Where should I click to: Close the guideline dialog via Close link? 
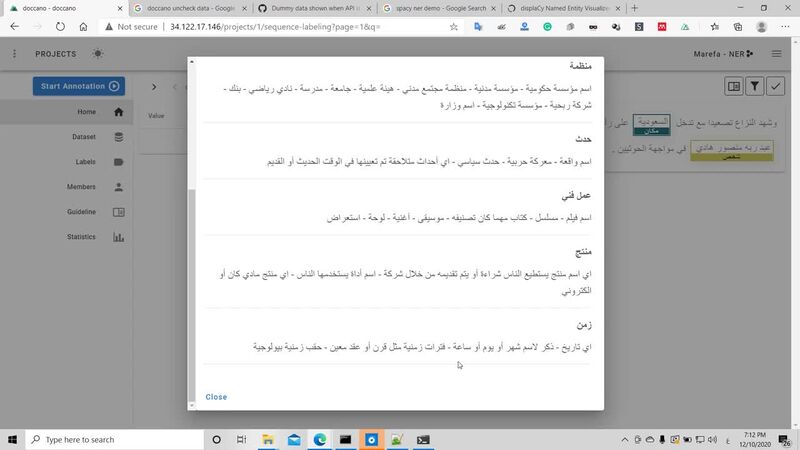[216, 397]
